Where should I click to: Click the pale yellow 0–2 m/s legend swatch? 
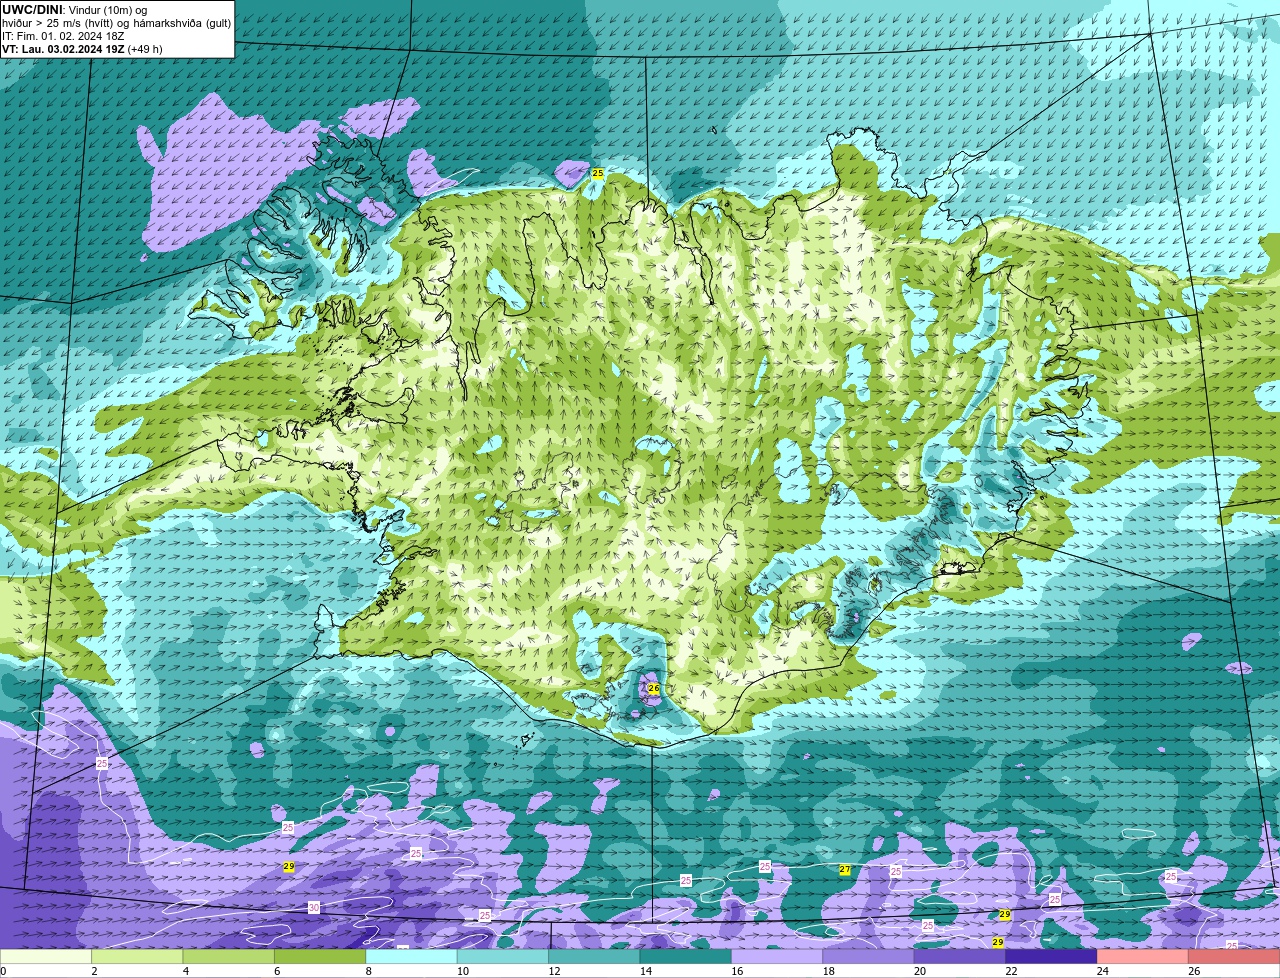pyautogui.click(x=46, y=957)
